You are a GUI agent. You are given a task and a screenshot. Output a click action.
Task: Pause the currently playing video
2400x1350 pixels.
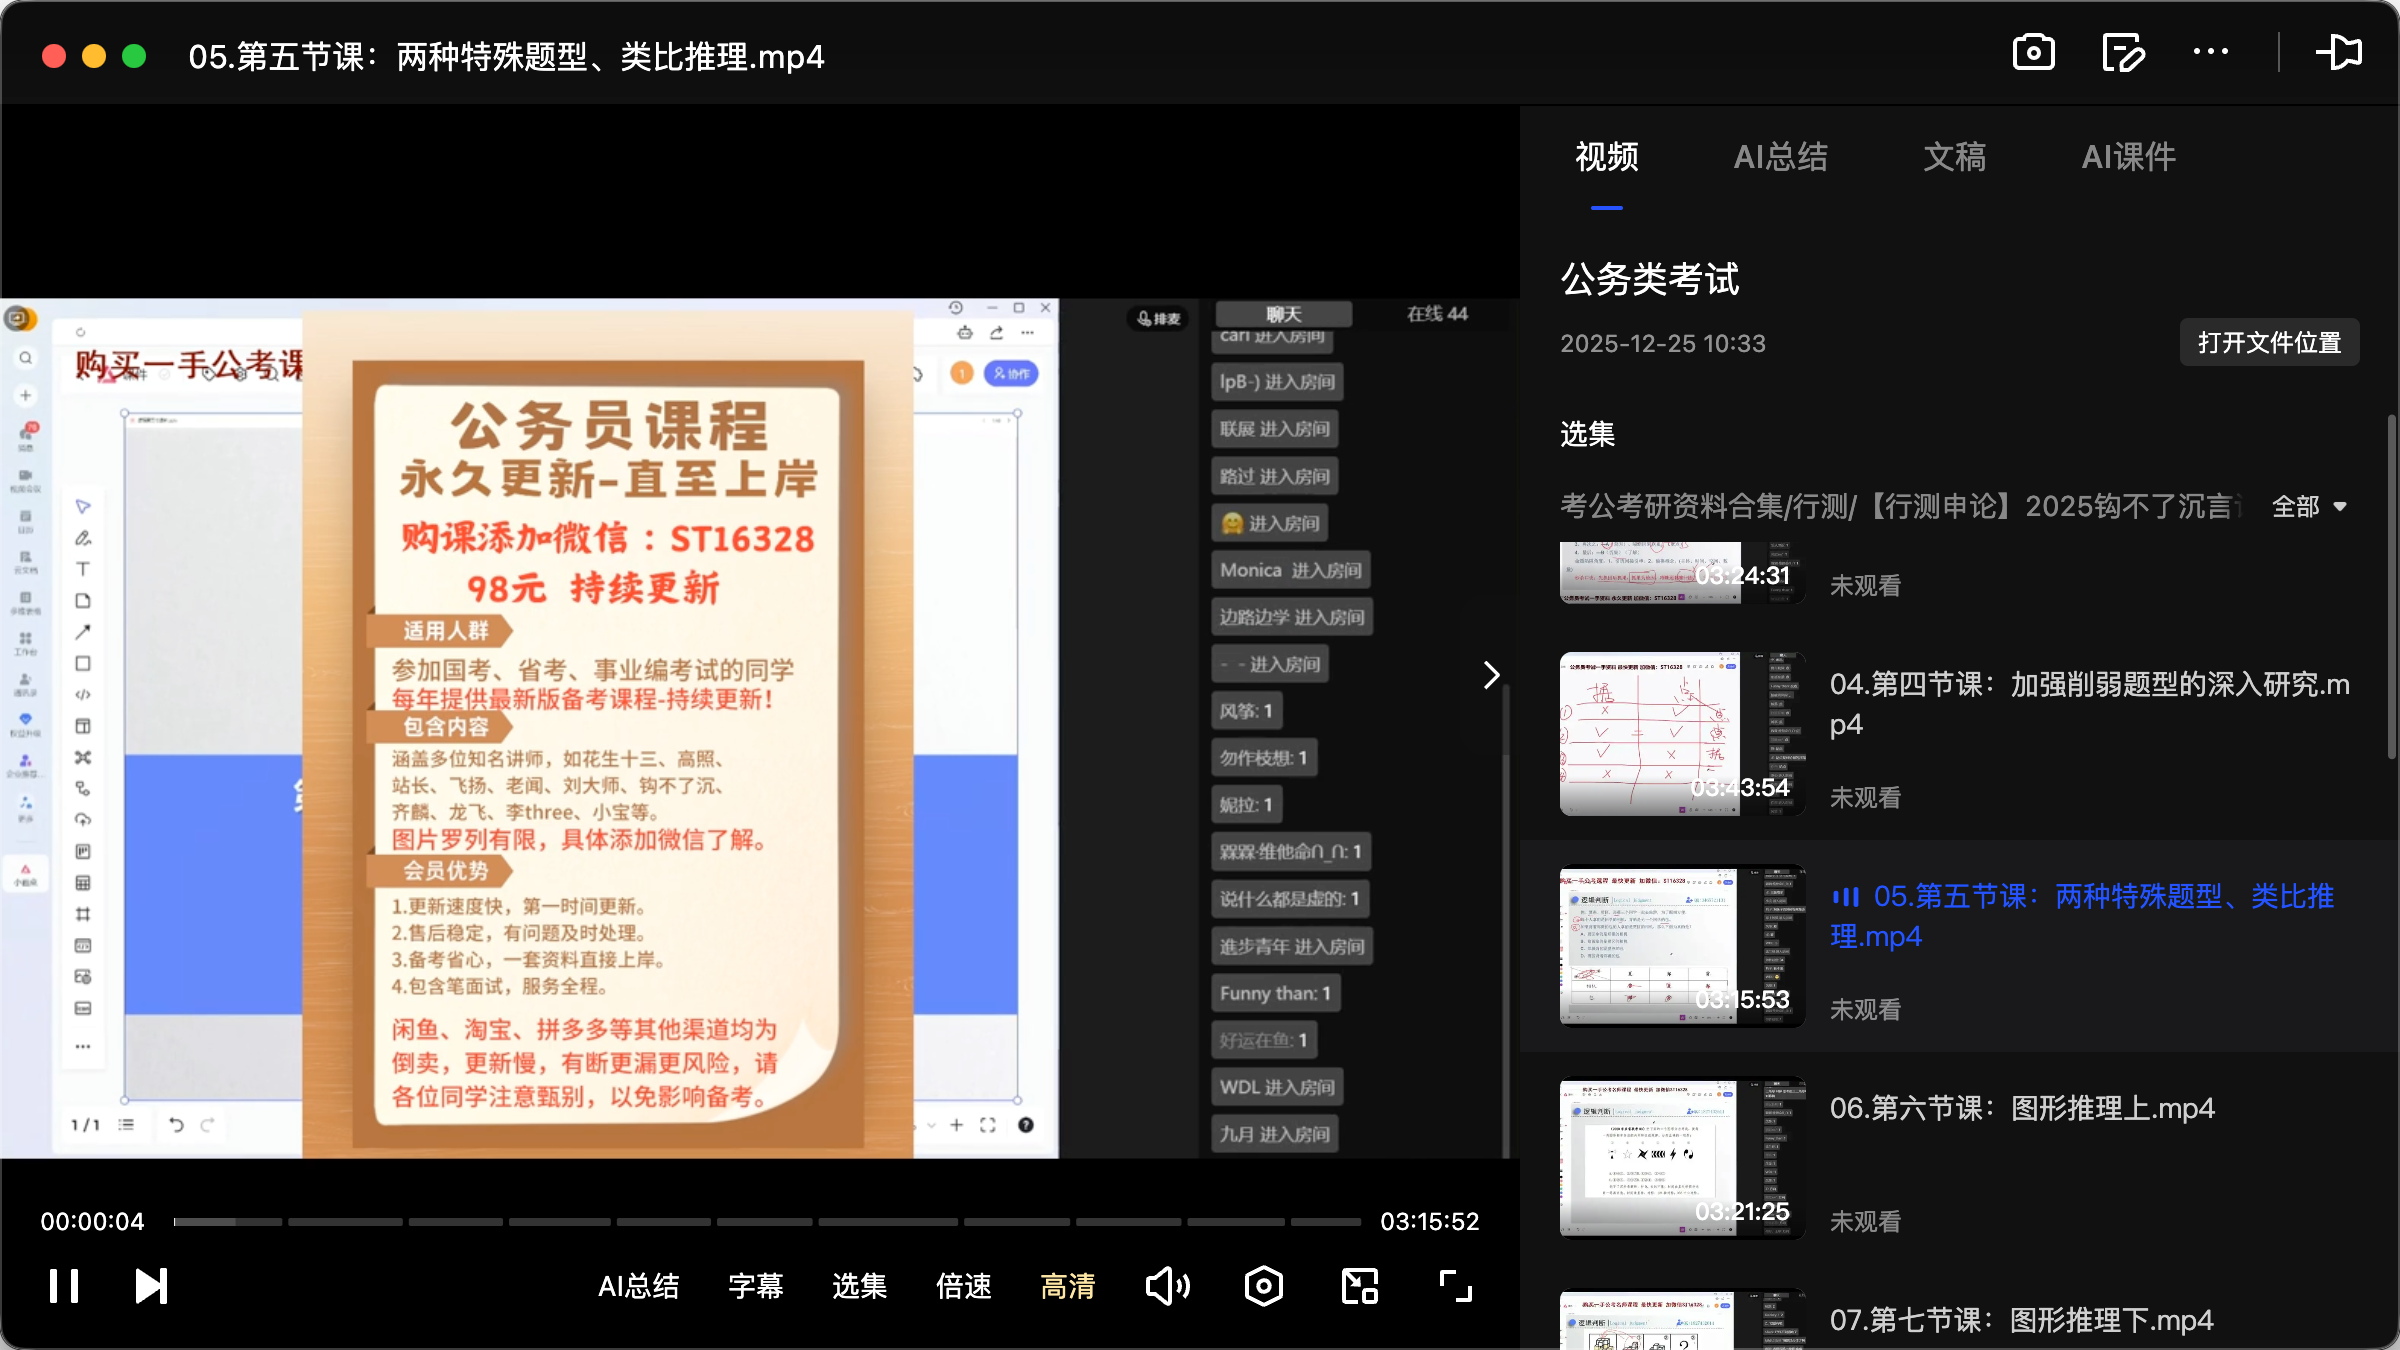point(62,1286)
